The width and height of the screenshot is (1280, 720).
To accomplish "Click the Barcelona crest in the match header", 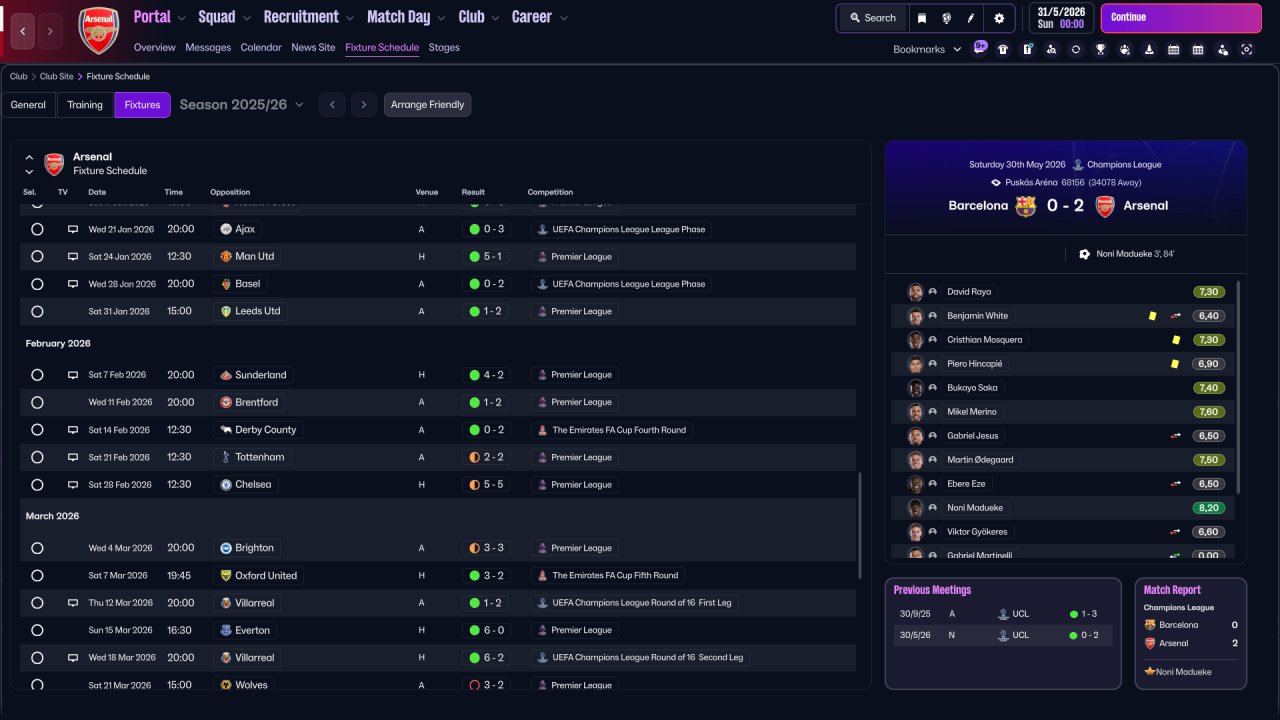I will [1025, 206].
